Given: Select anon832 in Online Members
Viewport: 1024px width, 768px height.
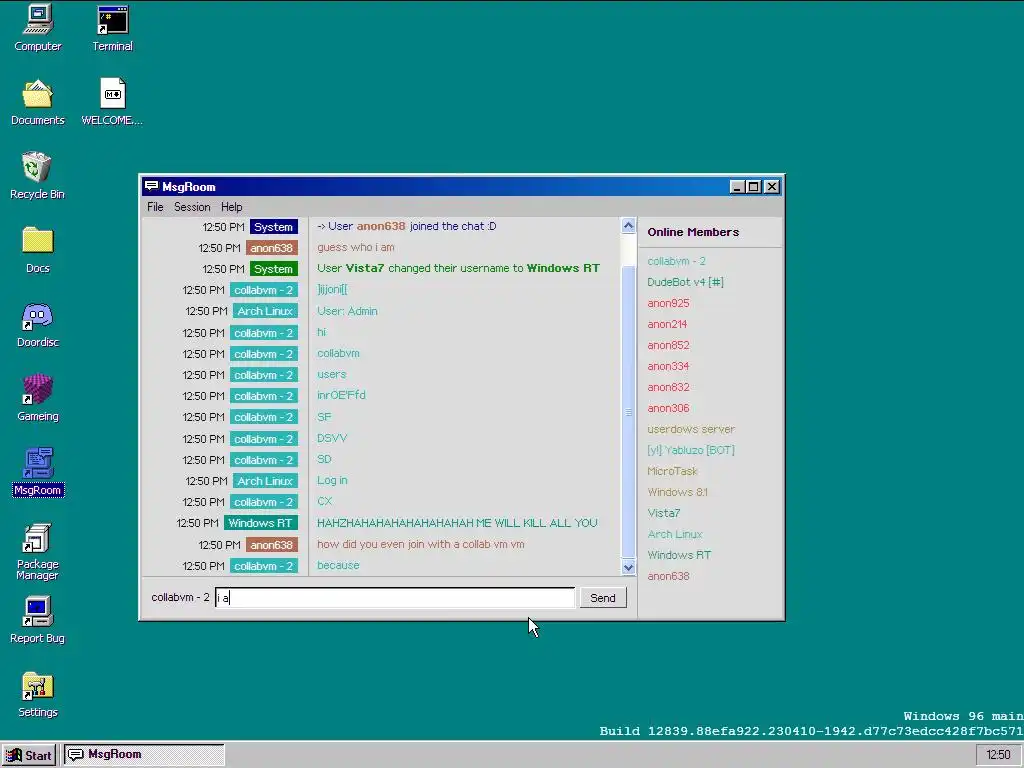Looking at the screenshot, I should (668, 387).
